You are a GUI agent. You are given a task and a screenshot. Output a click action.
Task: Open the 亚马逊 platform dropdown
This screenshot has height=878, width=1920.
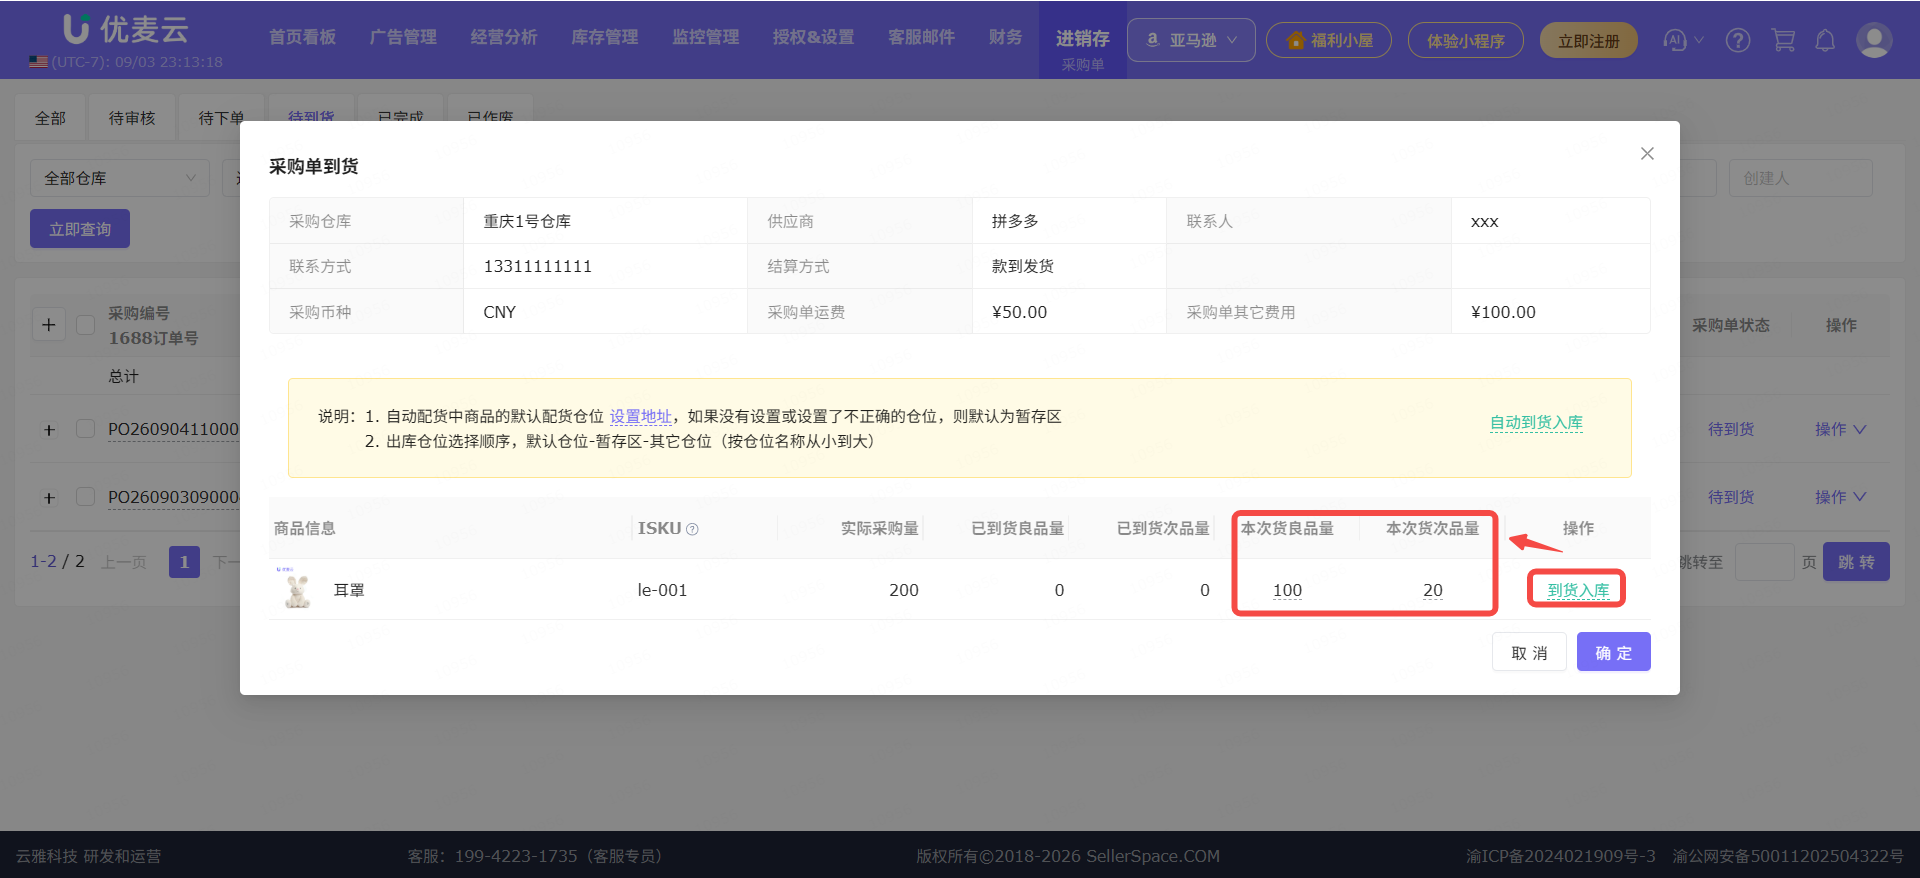tap(1191, 40)
